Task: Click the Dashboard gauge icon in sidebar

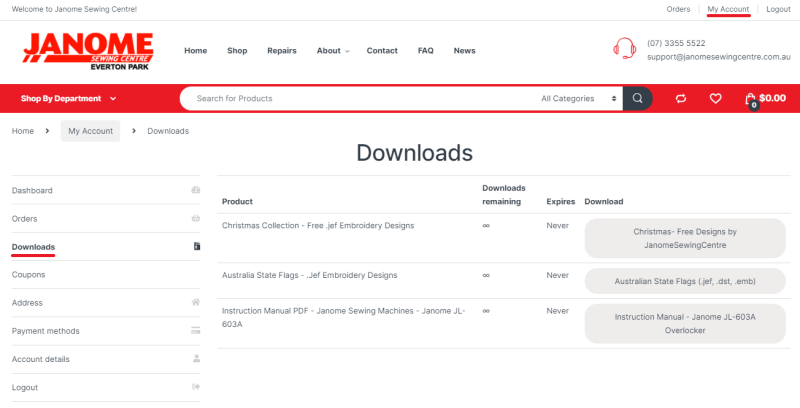Action: click(x=195, y=190)
